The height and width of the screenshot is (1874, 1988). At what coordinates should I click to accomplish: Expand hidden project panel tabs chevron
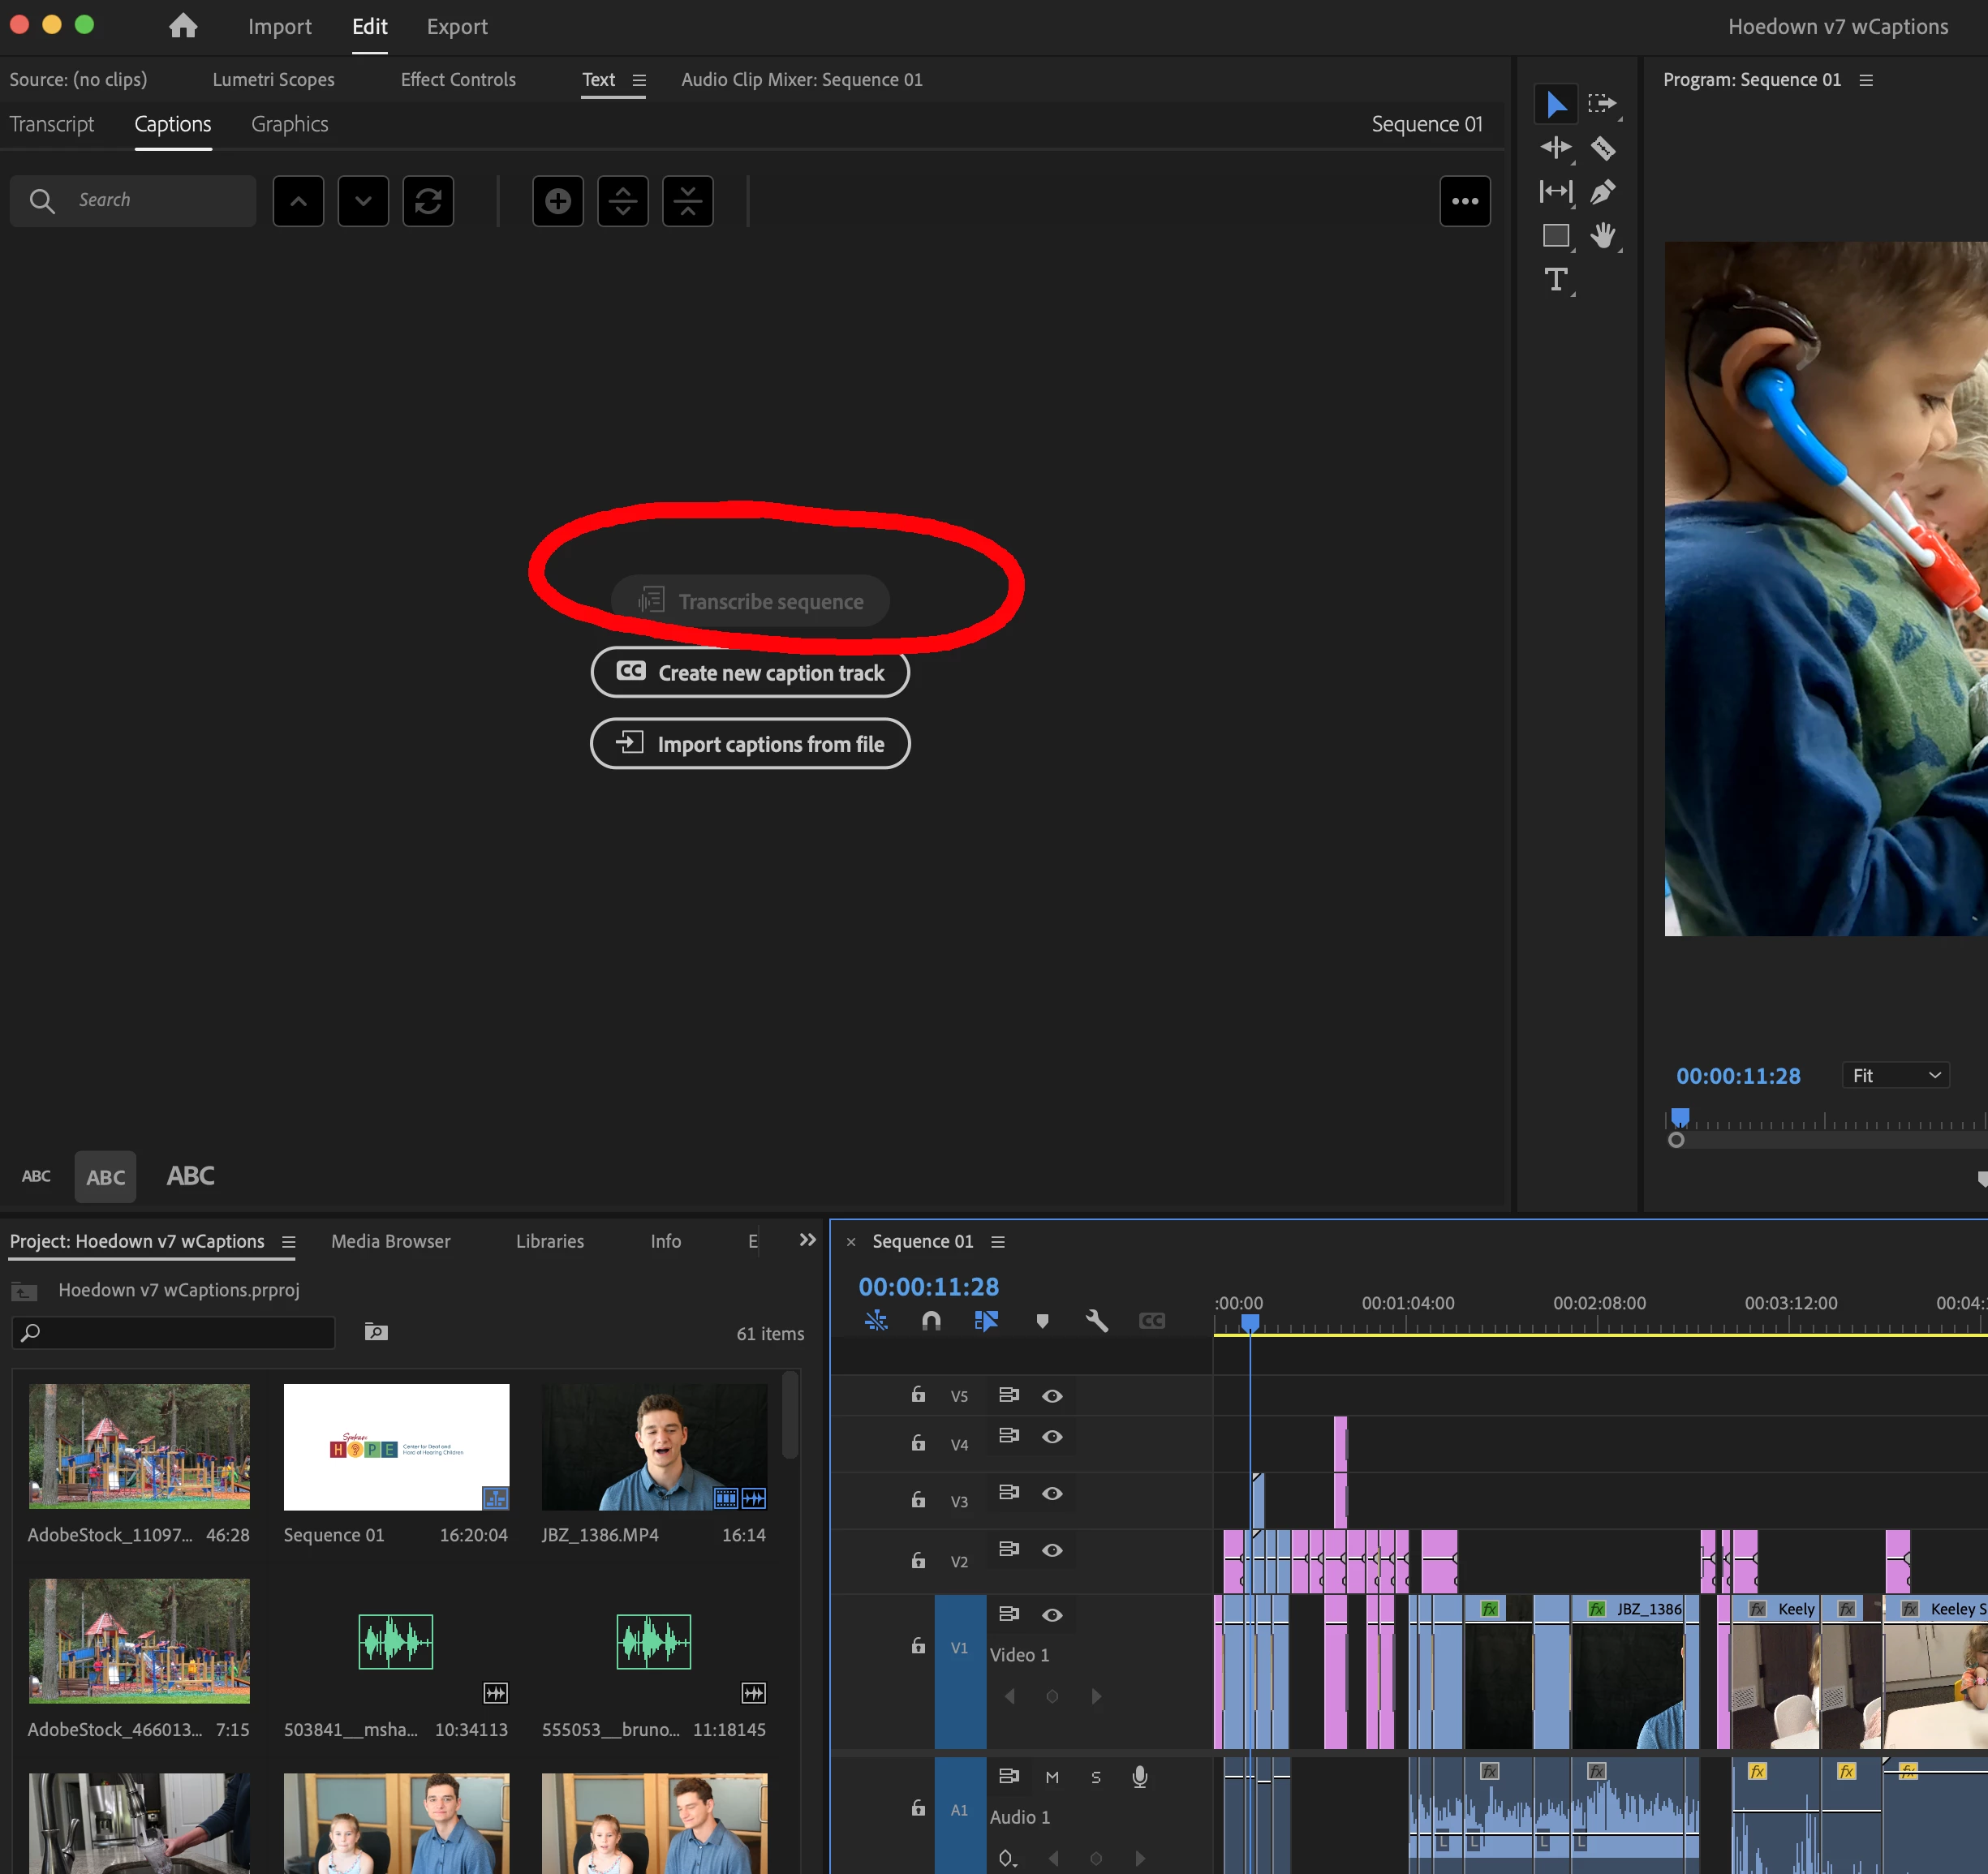click(807, 1240)
